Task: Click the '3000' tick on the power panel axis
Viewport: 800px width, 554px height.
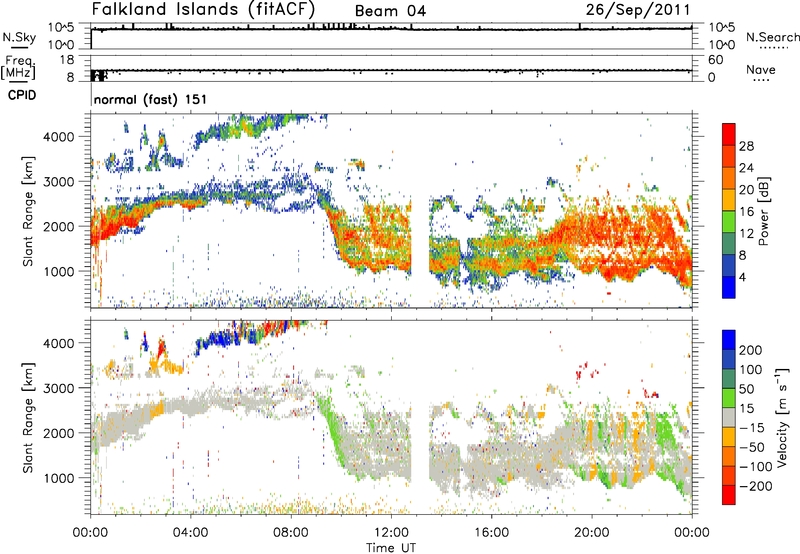Action: click(58, 182)
